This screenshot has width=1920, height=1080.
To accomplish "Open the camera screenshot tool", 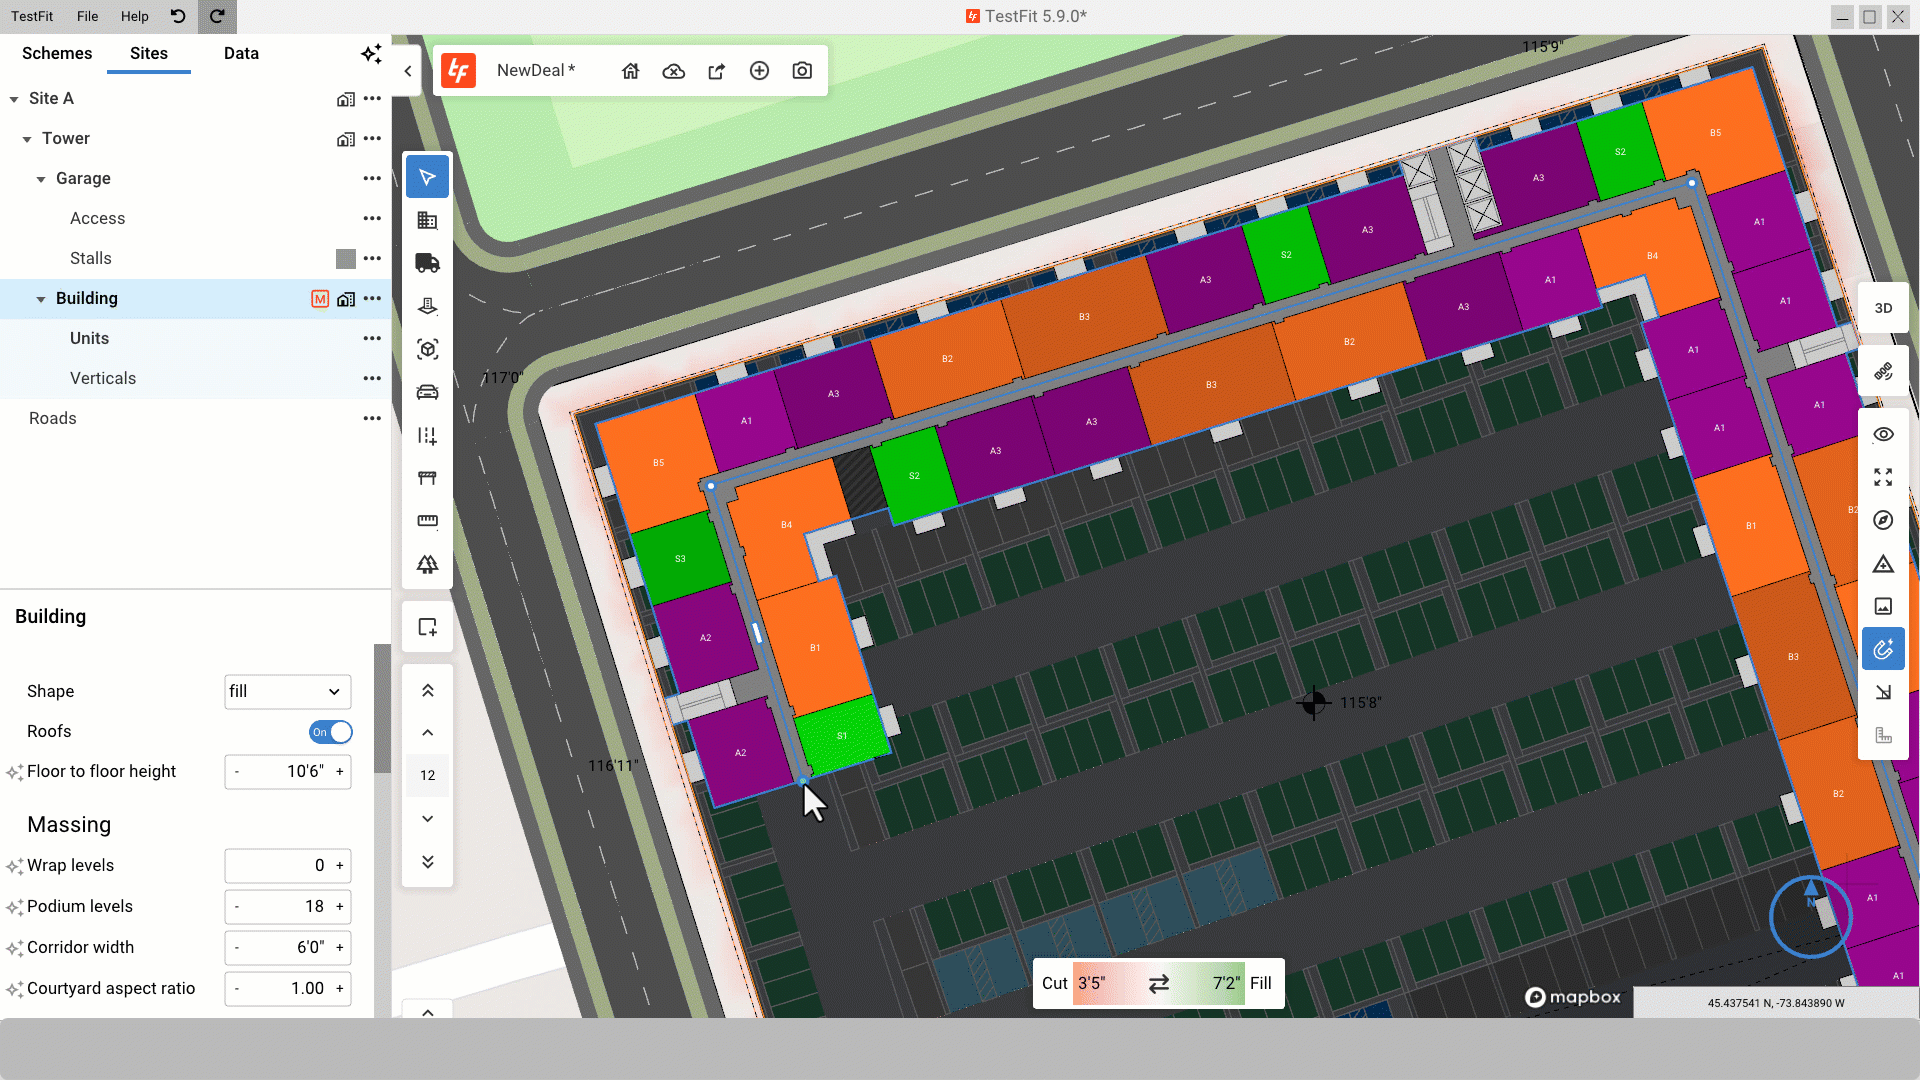I will [802, 71].
